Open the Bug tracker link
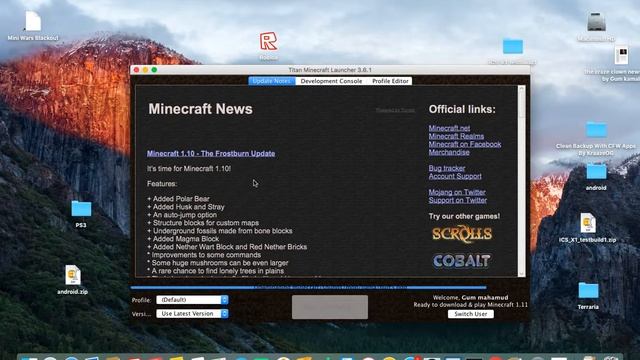The image size is (640, 360). (x=447, y=168)
